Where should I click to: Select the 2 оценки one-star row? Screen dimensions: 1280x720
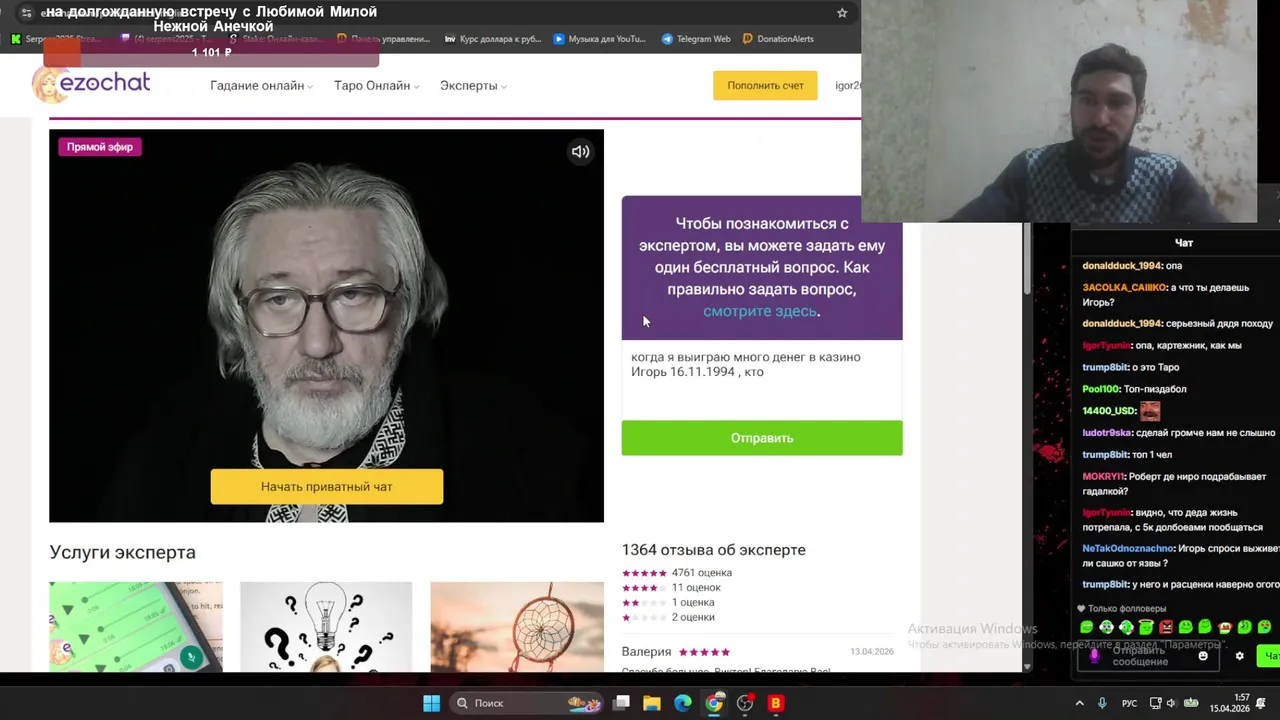[668, 618]
